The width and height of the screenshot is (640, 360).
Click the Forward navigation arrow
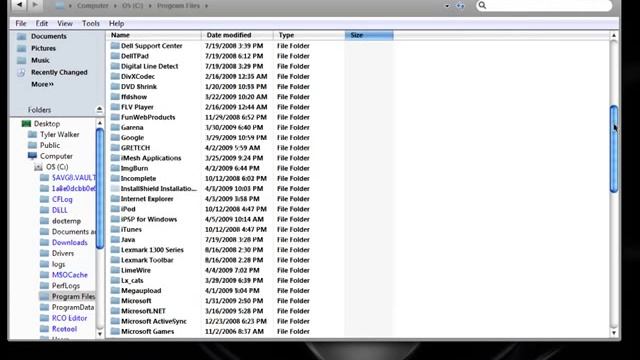coord(35,5)
